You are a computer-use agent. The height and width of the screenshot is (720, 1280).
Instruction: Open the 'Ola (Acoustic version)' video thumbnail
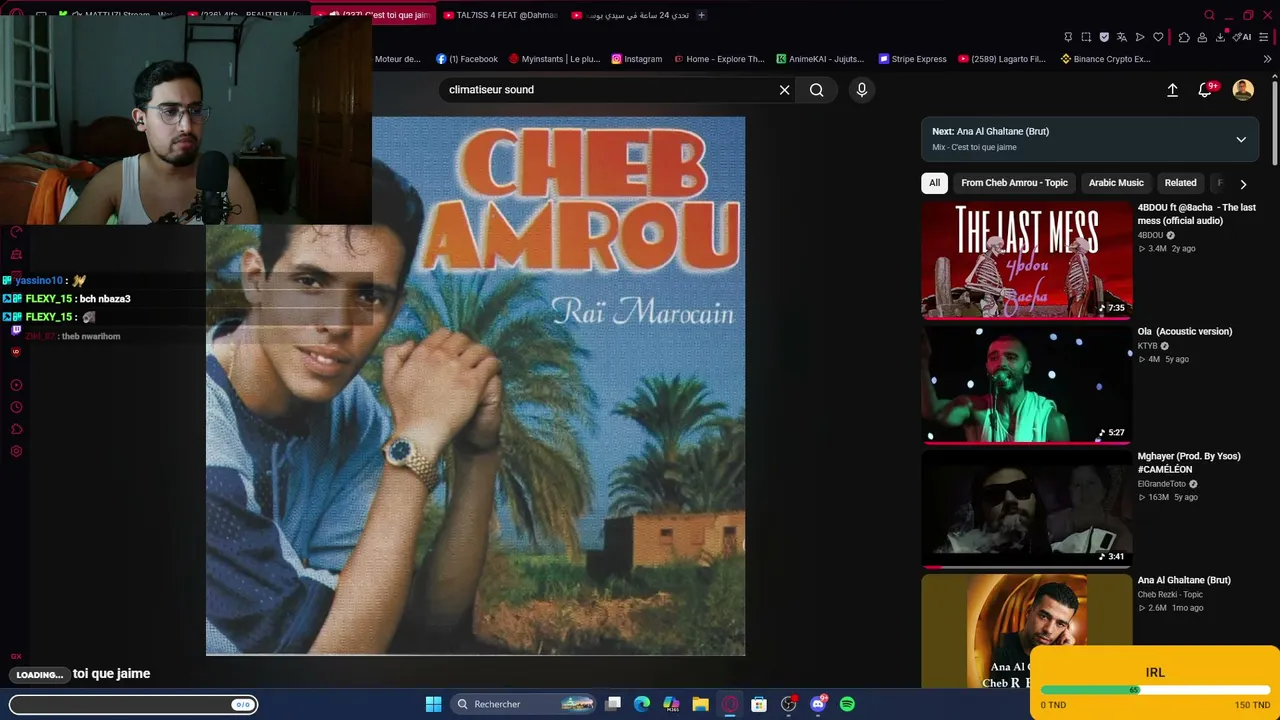click(1026, 384)
